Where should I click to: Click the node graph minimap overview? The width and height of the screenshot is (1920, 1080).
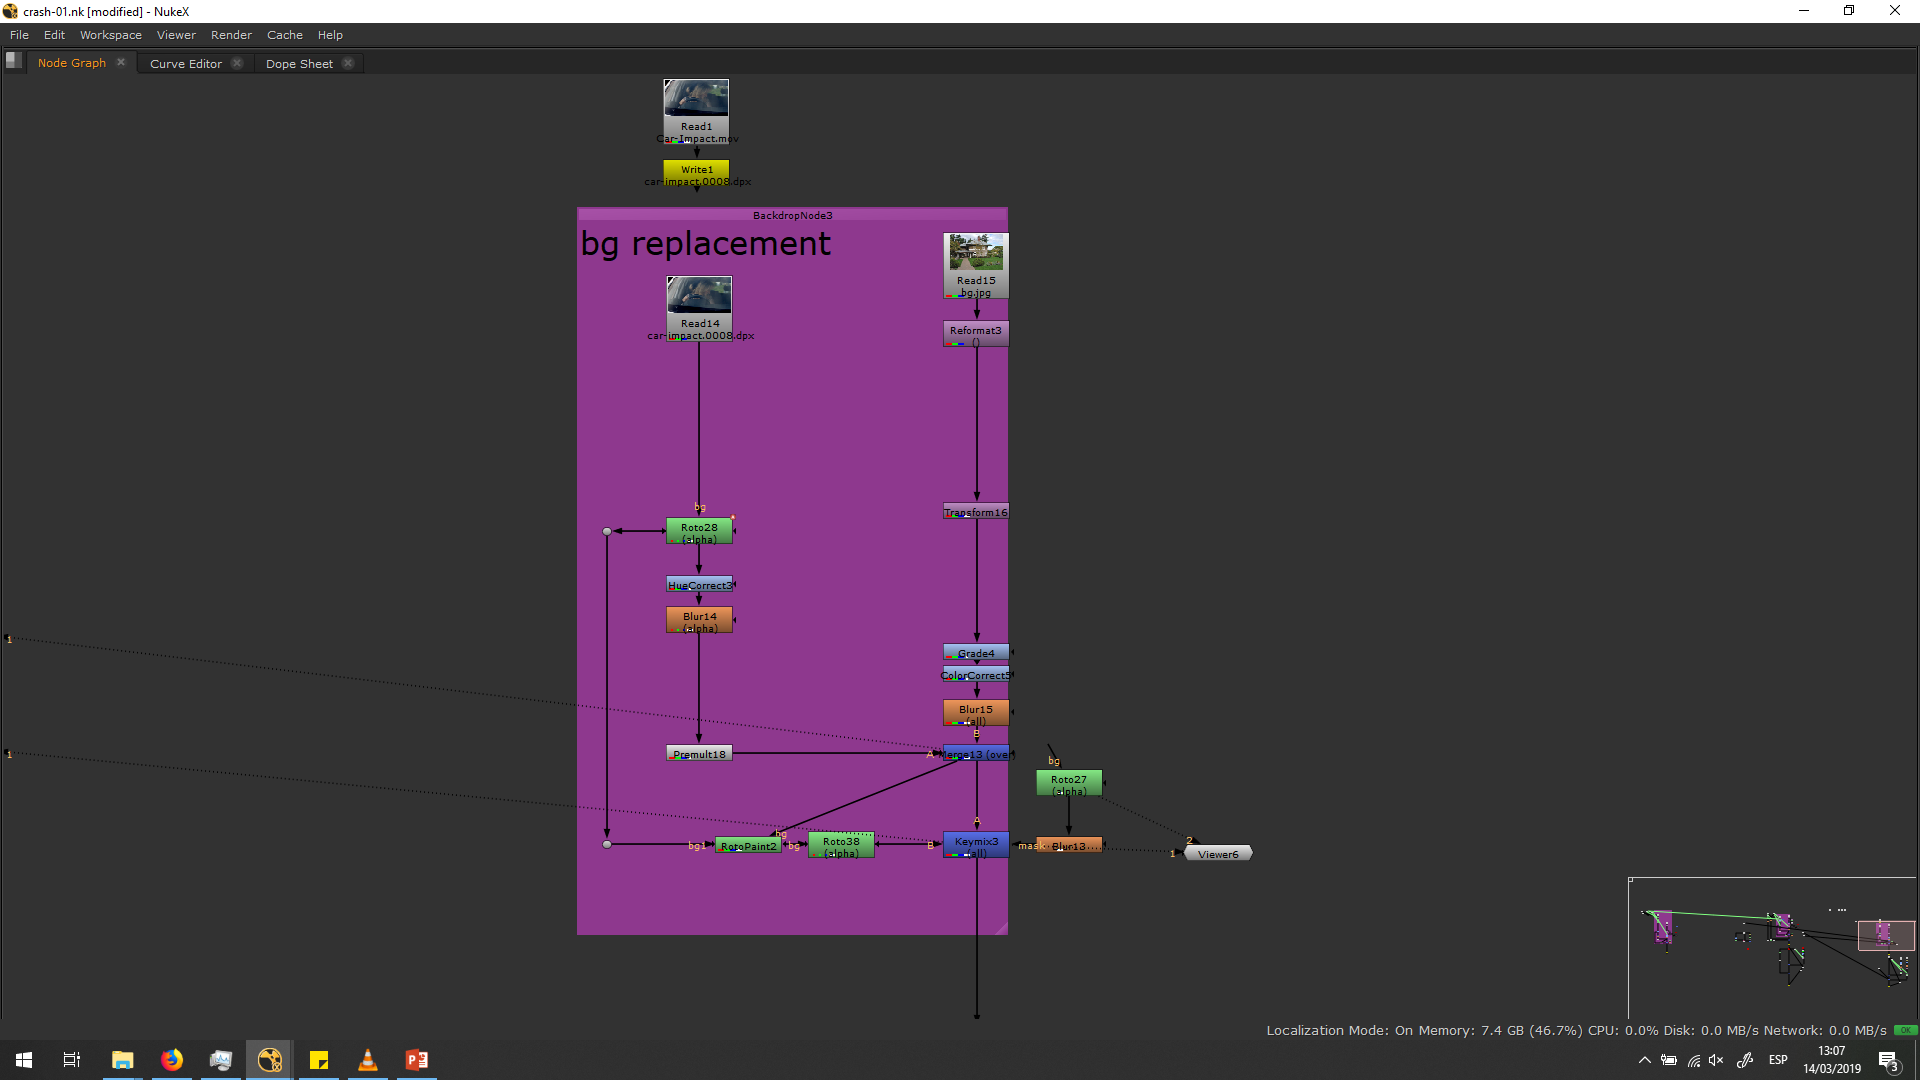coord(1772,947)
